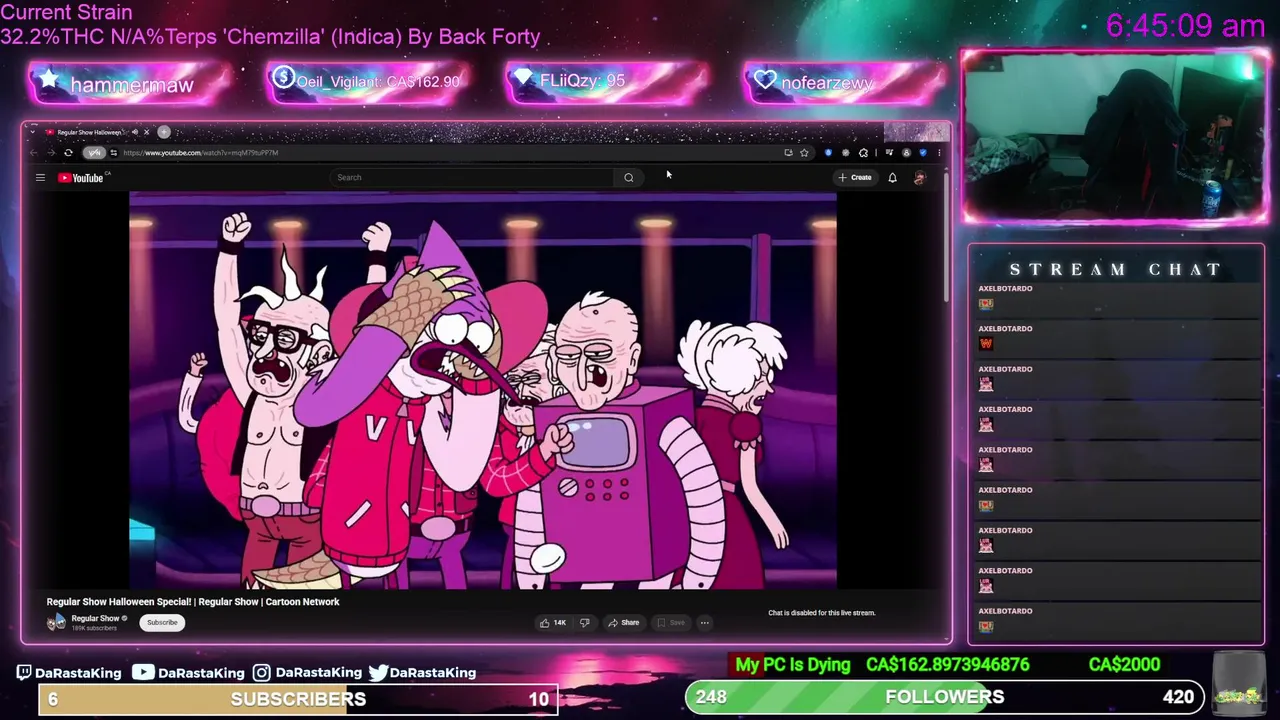Open the YouTube account avatar menu

[920, 178]
